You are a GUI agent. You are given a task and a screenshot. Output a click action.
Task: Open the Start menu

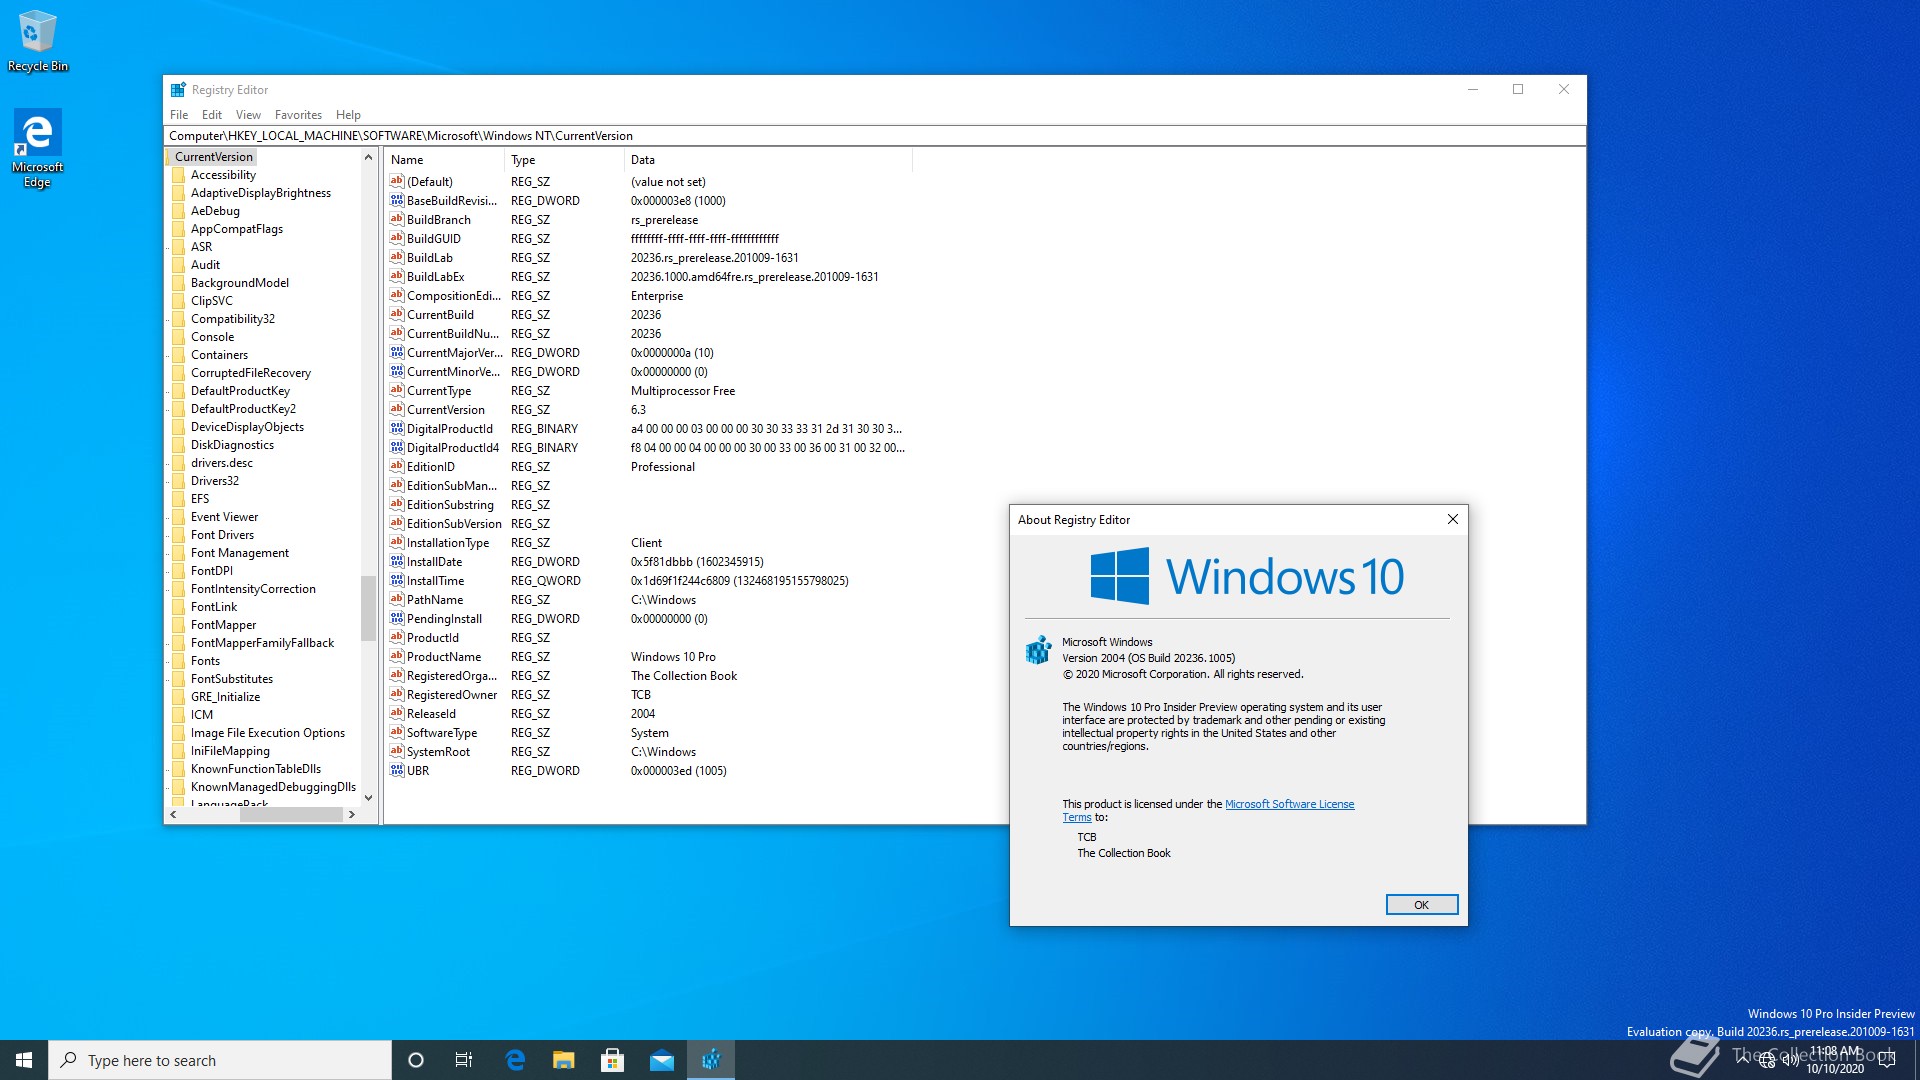(24, 1060)
